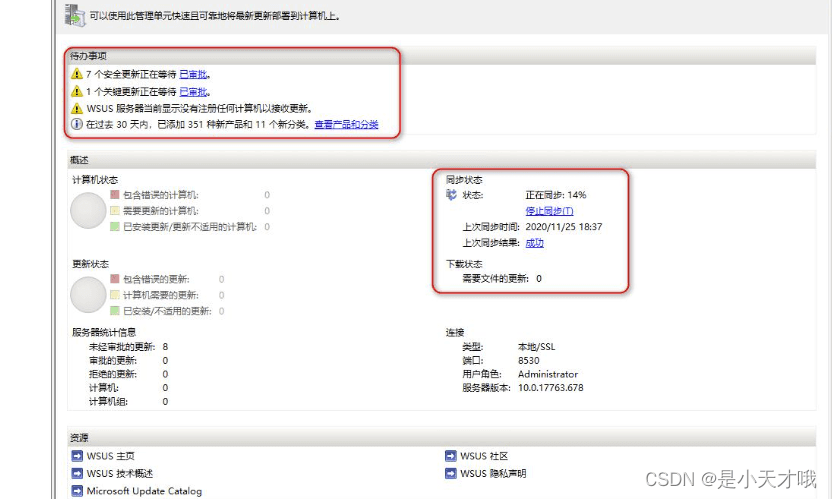Select 包含错误的更新 label
Screen dimensions: 832x499
pos(156,279)
